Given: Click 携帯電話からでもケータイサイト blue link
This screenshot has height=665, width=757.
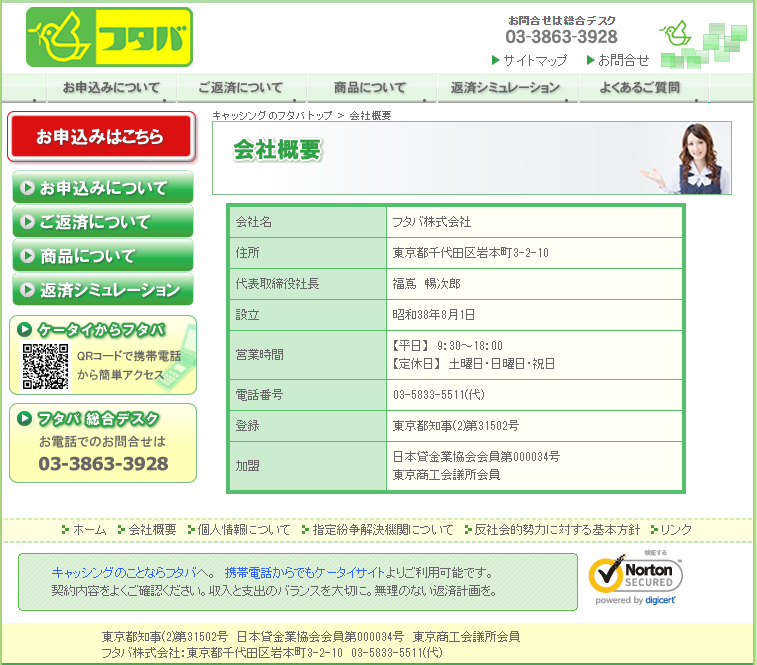Looking at the screenshot, I should (x=304, y=573).
